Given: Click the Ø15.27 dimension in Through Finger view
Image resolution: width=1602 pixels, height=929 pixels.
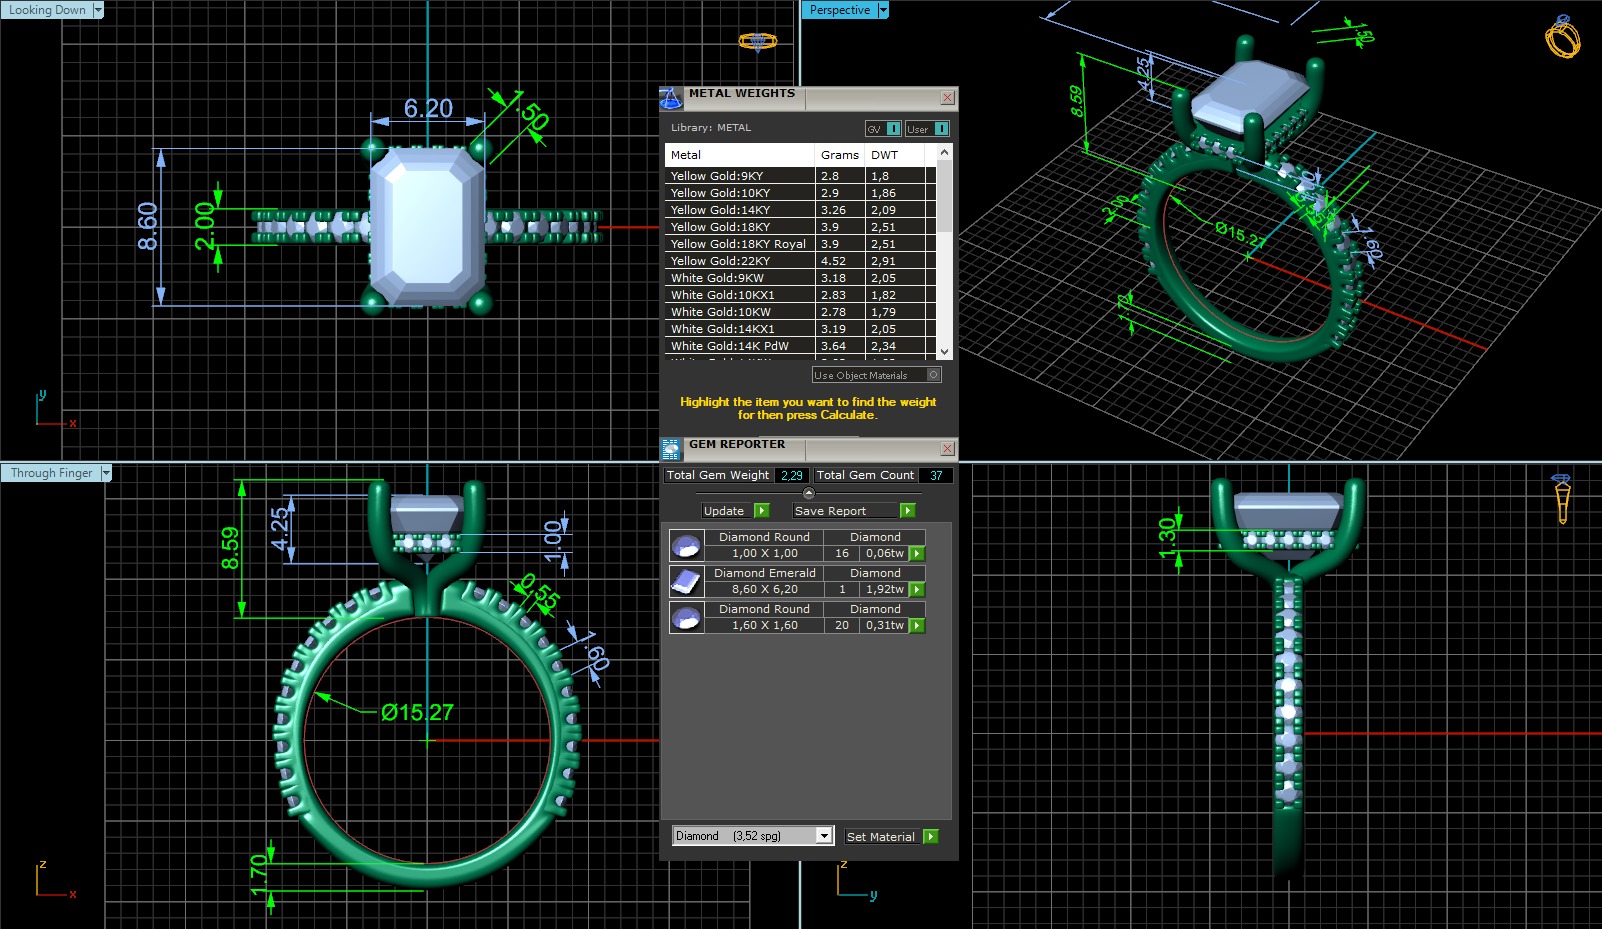Looking at the screenshot, I should tap(417, 712).
